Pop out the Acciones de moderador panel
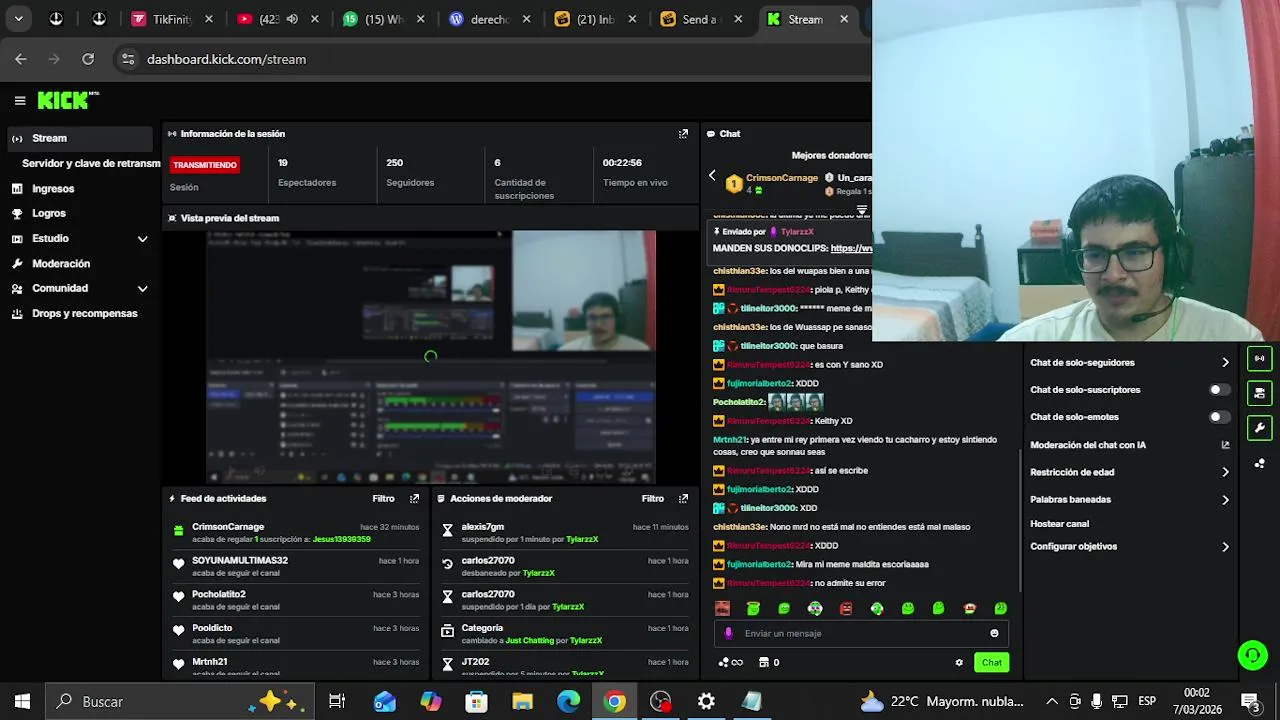Image resolution: width=1280 pixels, height=720 pixels. (683, 498)
